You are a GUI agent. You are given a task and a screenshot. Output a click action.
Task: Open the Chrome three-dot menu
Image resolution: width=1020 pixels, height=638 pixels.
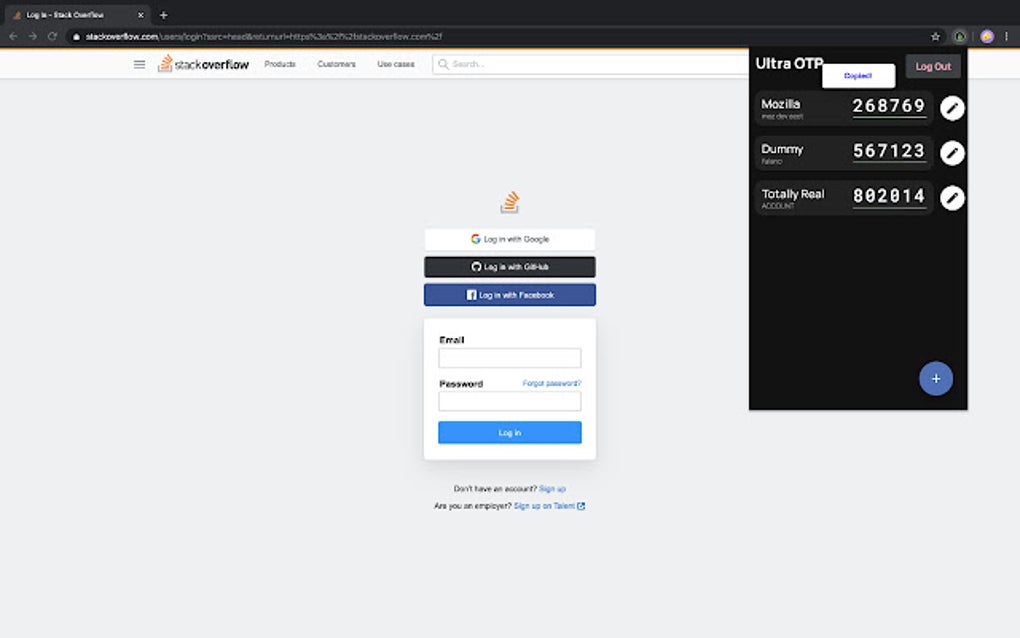pyautogui.click(x=1006, y=36)
